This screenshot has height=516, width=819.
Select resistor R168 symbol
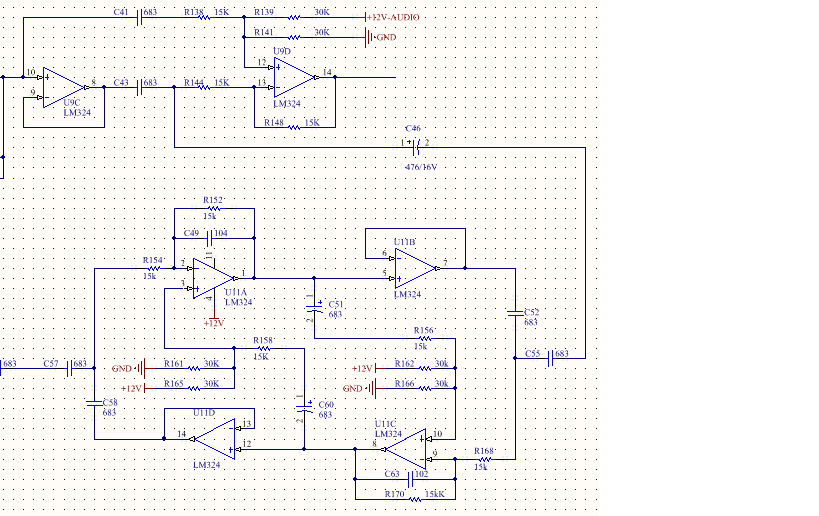pos(485,459)
